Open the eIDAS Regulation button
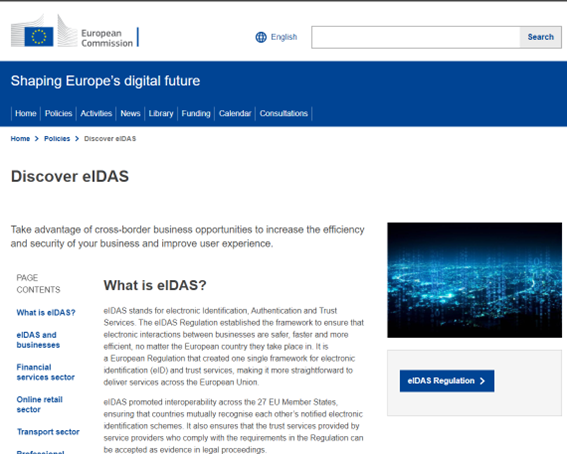Viewport: 567px width, 454px height. pyautogui.click(x=447, y=381)
